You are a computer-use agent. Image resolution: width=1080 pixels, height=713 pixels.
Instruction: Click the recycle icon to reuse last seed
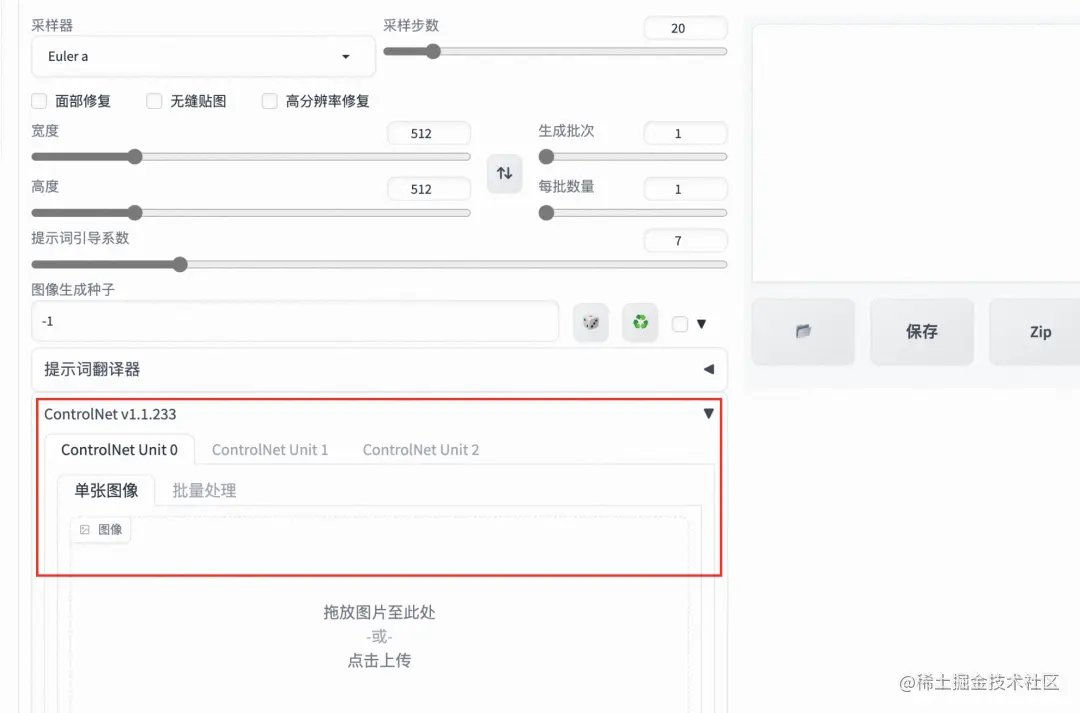640,322
